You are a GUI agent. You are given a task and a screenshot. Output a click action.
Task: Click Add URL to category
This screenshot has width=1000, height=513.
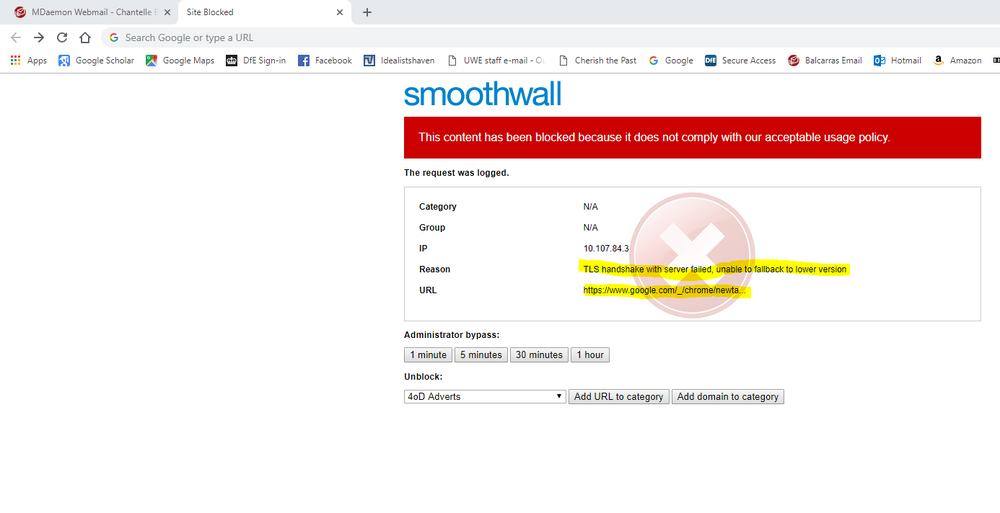point(619,397)
